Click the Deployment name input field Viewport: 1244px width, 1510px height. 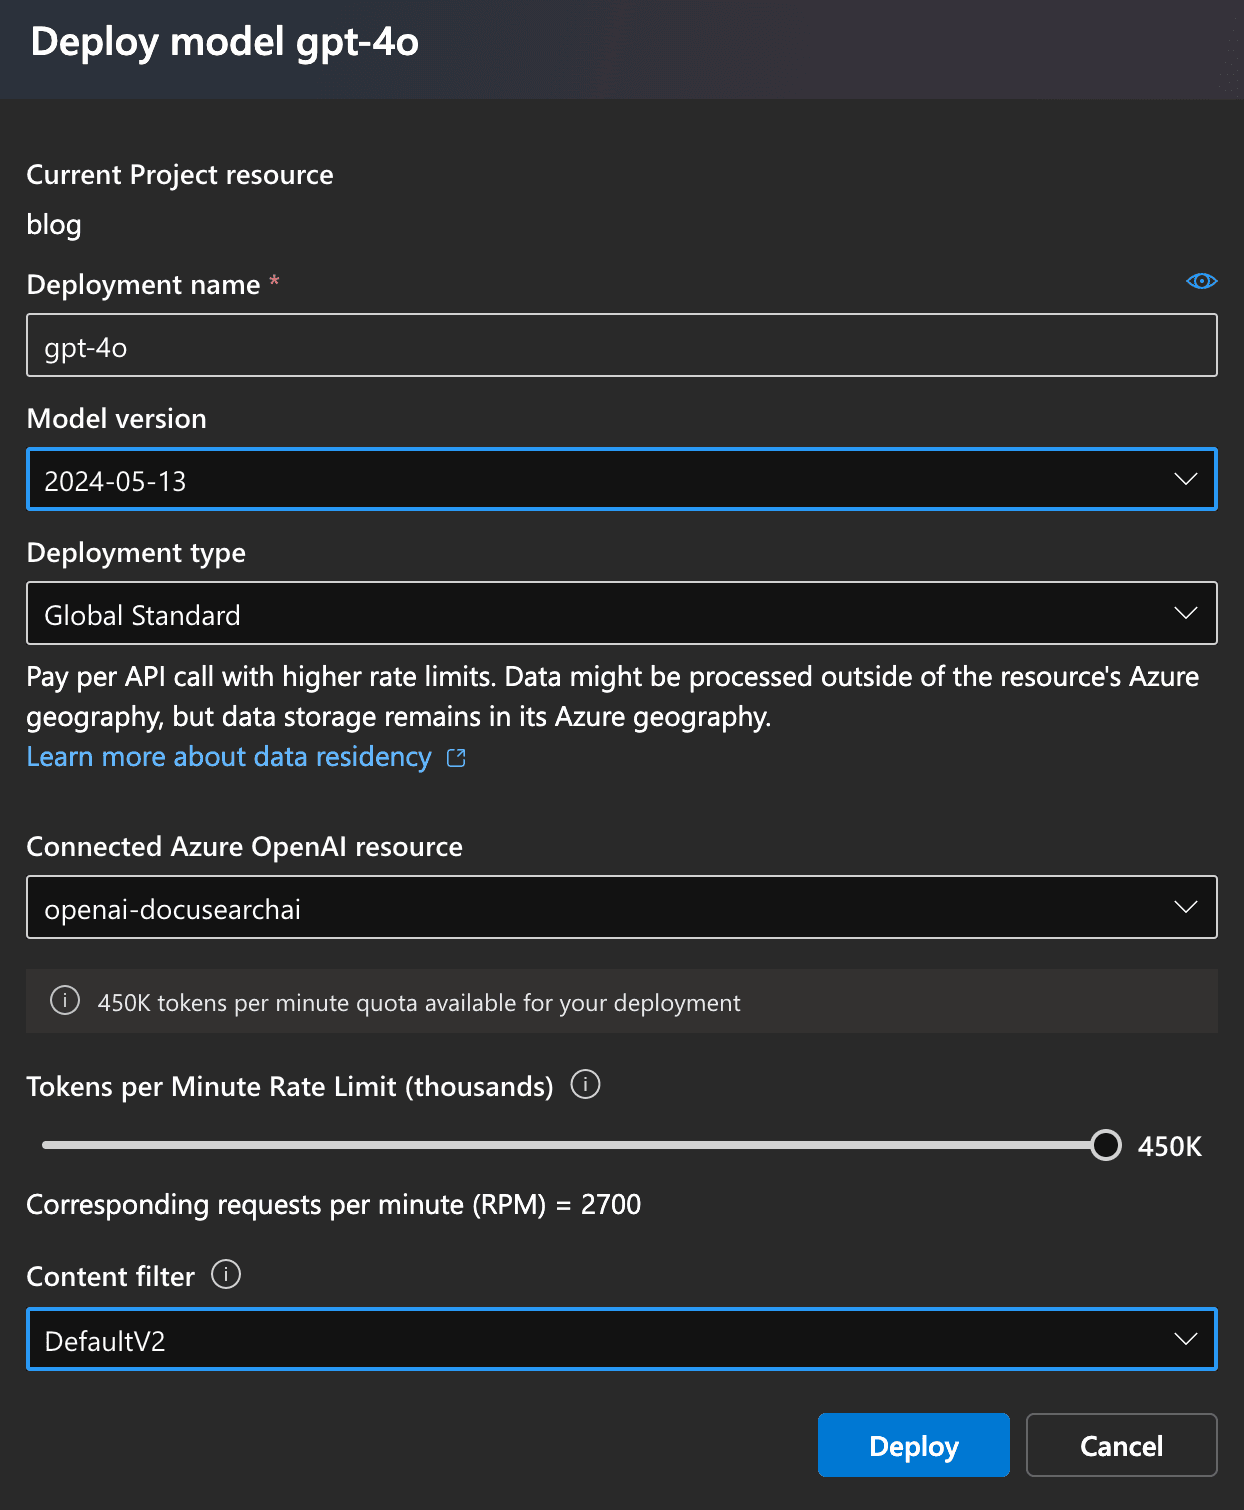point(620,346)
